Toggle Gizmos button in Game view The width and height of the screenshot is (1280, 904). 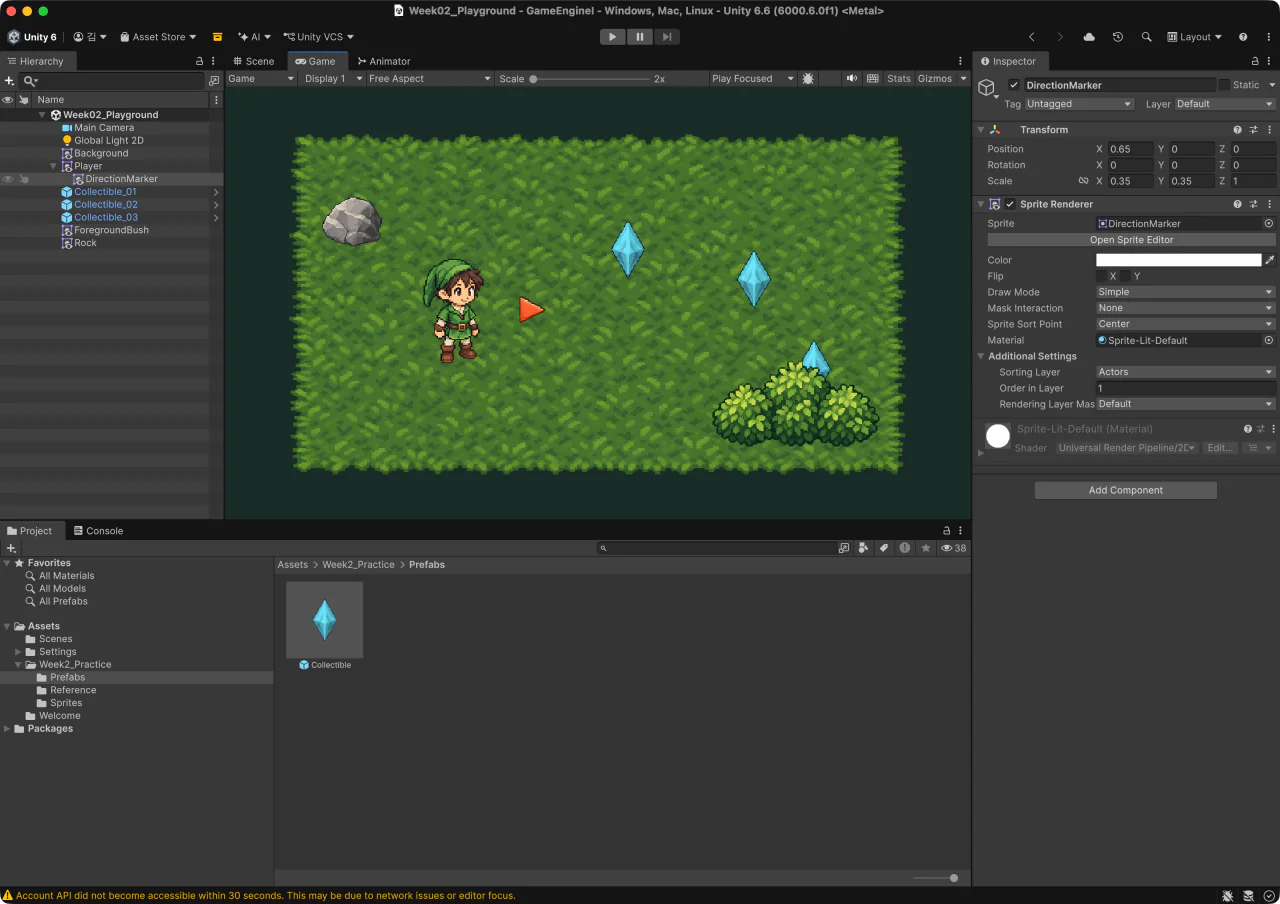[935, 78]
